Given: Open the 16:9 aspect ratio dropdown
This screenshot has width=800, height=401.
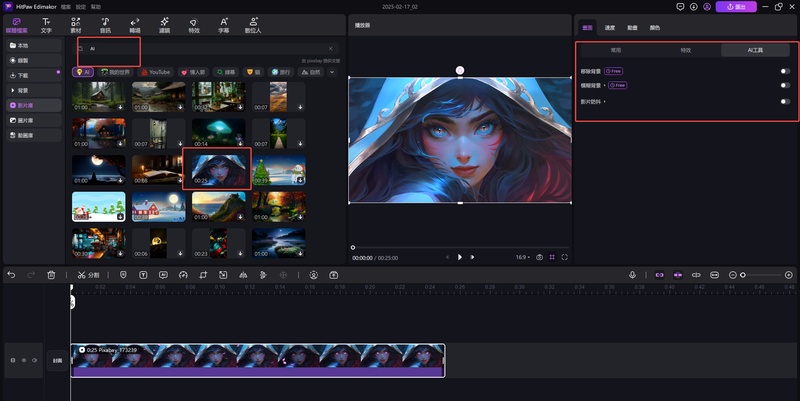Looking at the screenshot, I should [x=522, y=257].
